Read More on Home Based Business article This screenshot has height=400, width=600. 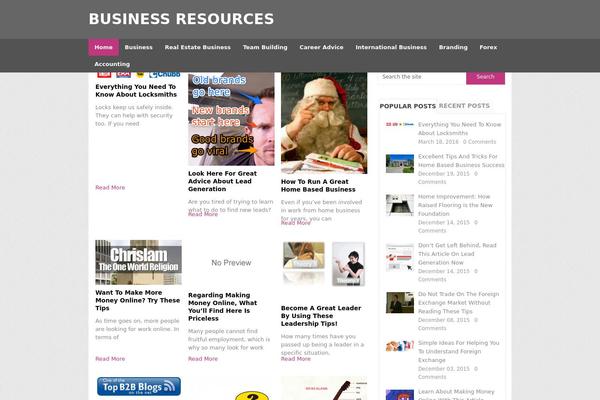(295, 223)
